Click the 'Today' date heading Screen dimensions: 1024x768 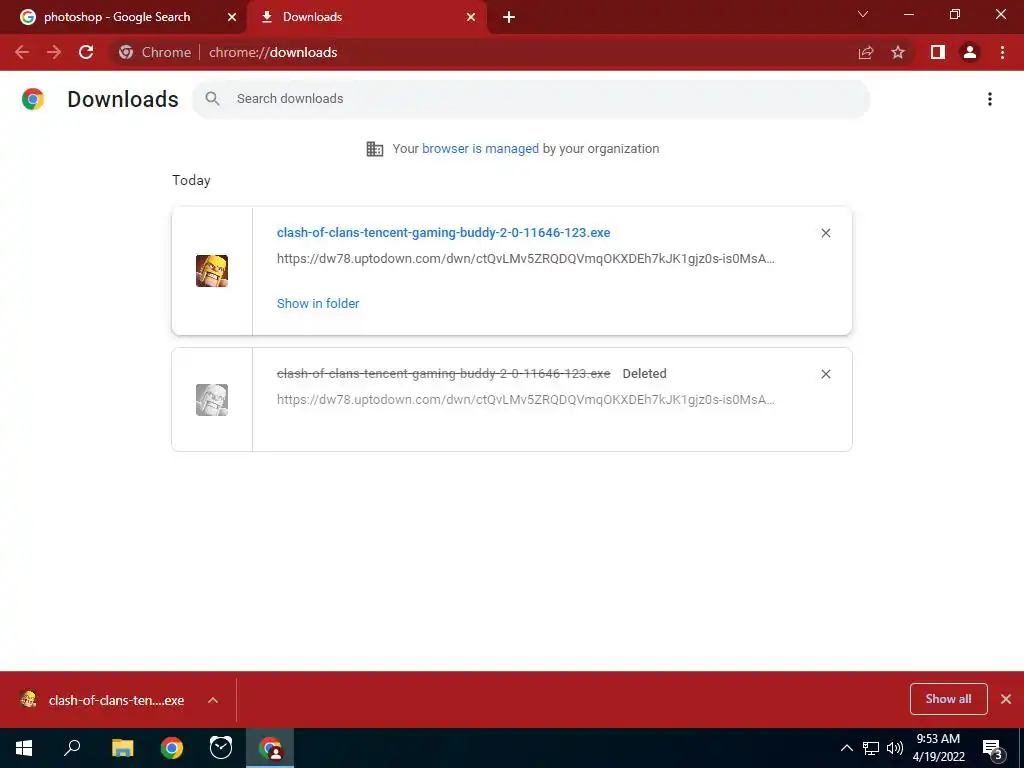coord(191,180)
